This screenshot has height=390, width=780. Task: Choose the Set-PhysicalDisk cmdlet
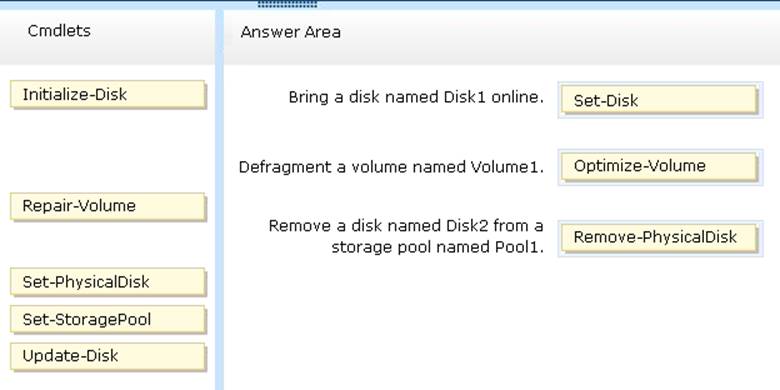(x=107, y=282)
